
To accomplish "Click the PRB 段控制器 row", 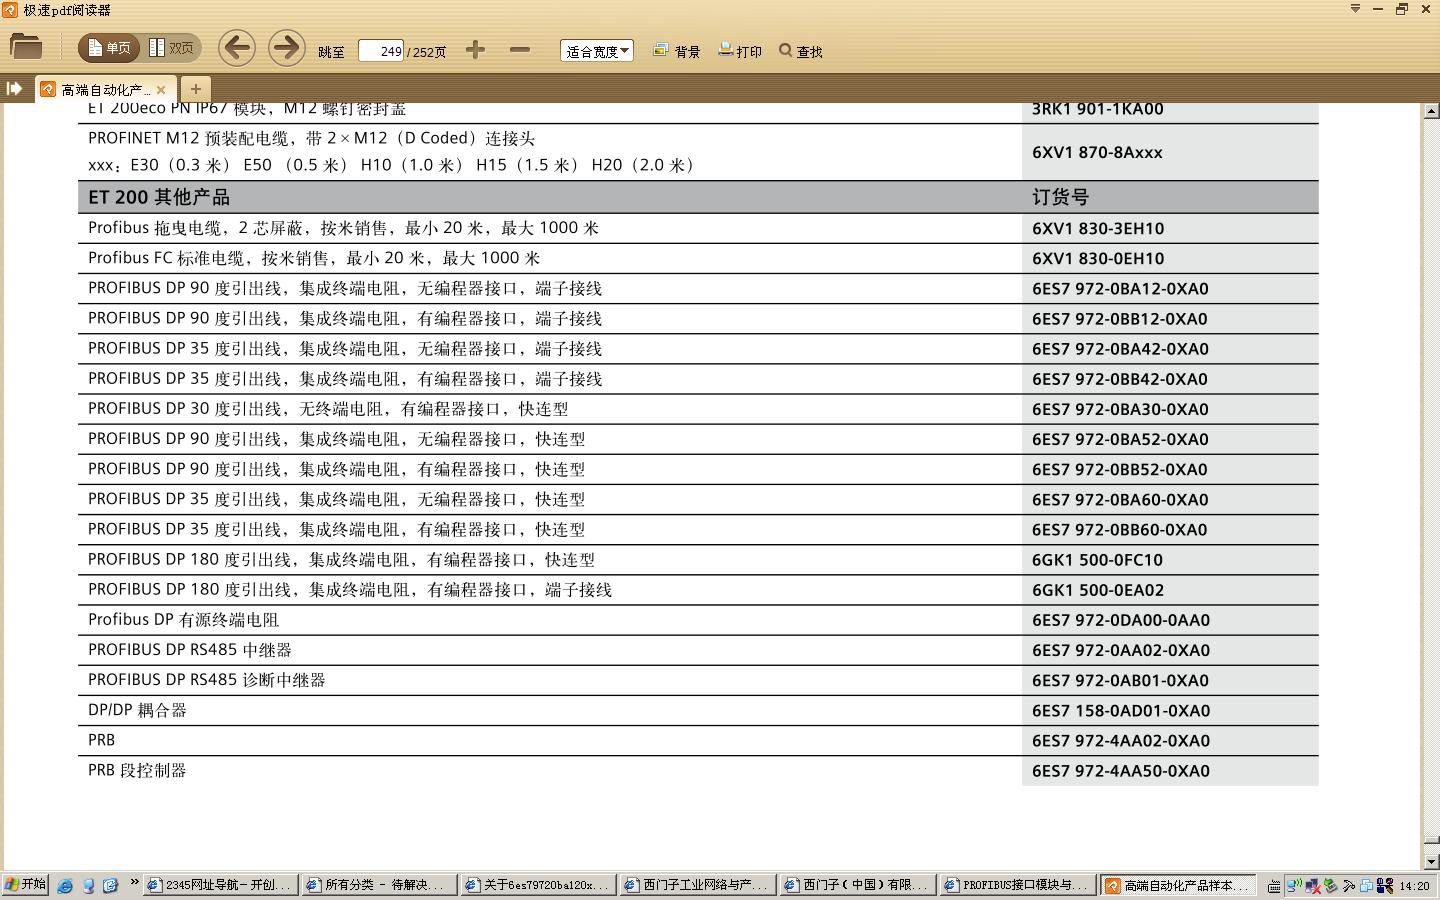I will [x=137, y=771].
